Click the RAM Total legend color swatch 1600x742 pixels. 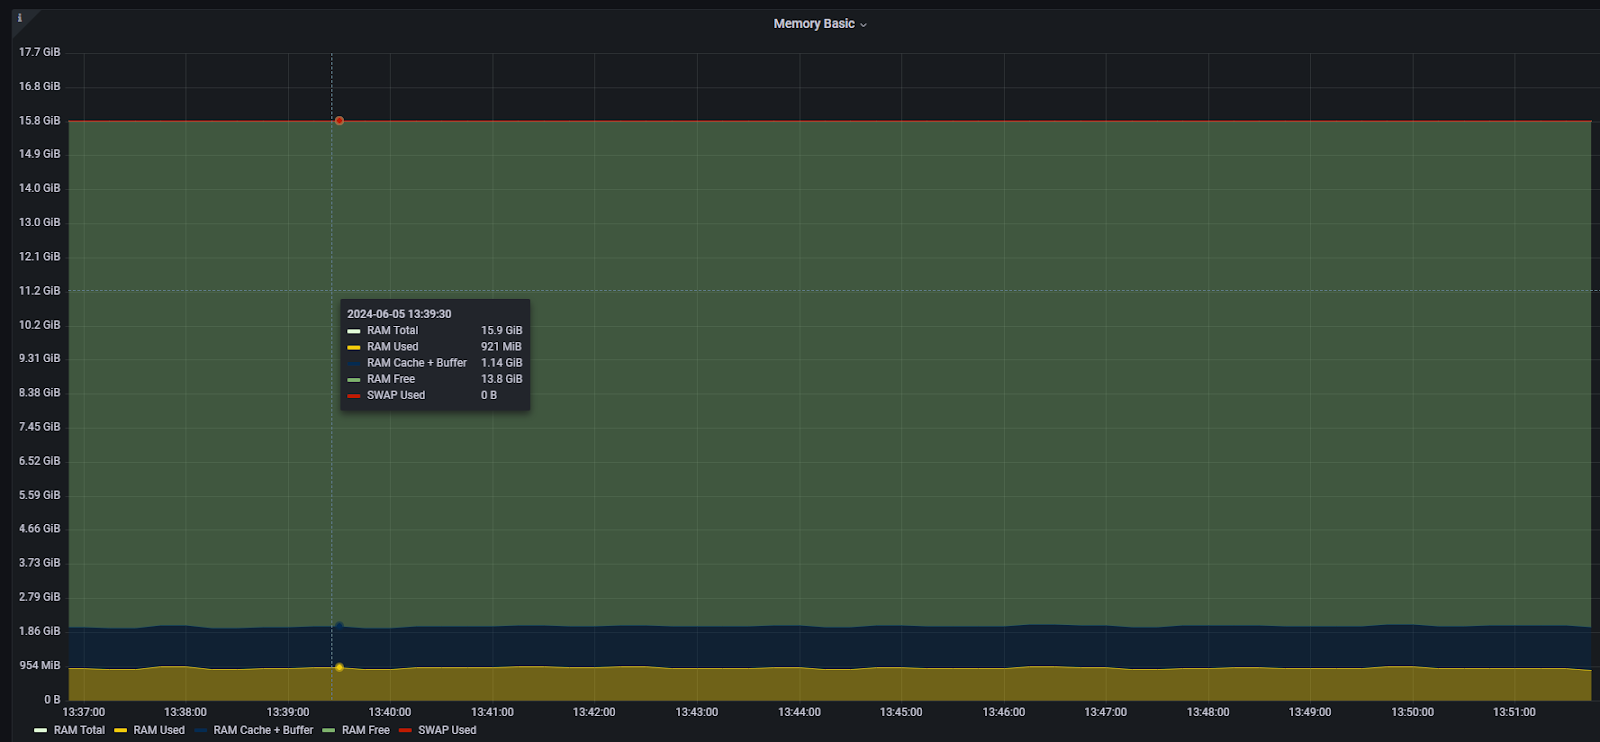pos(40,730)
